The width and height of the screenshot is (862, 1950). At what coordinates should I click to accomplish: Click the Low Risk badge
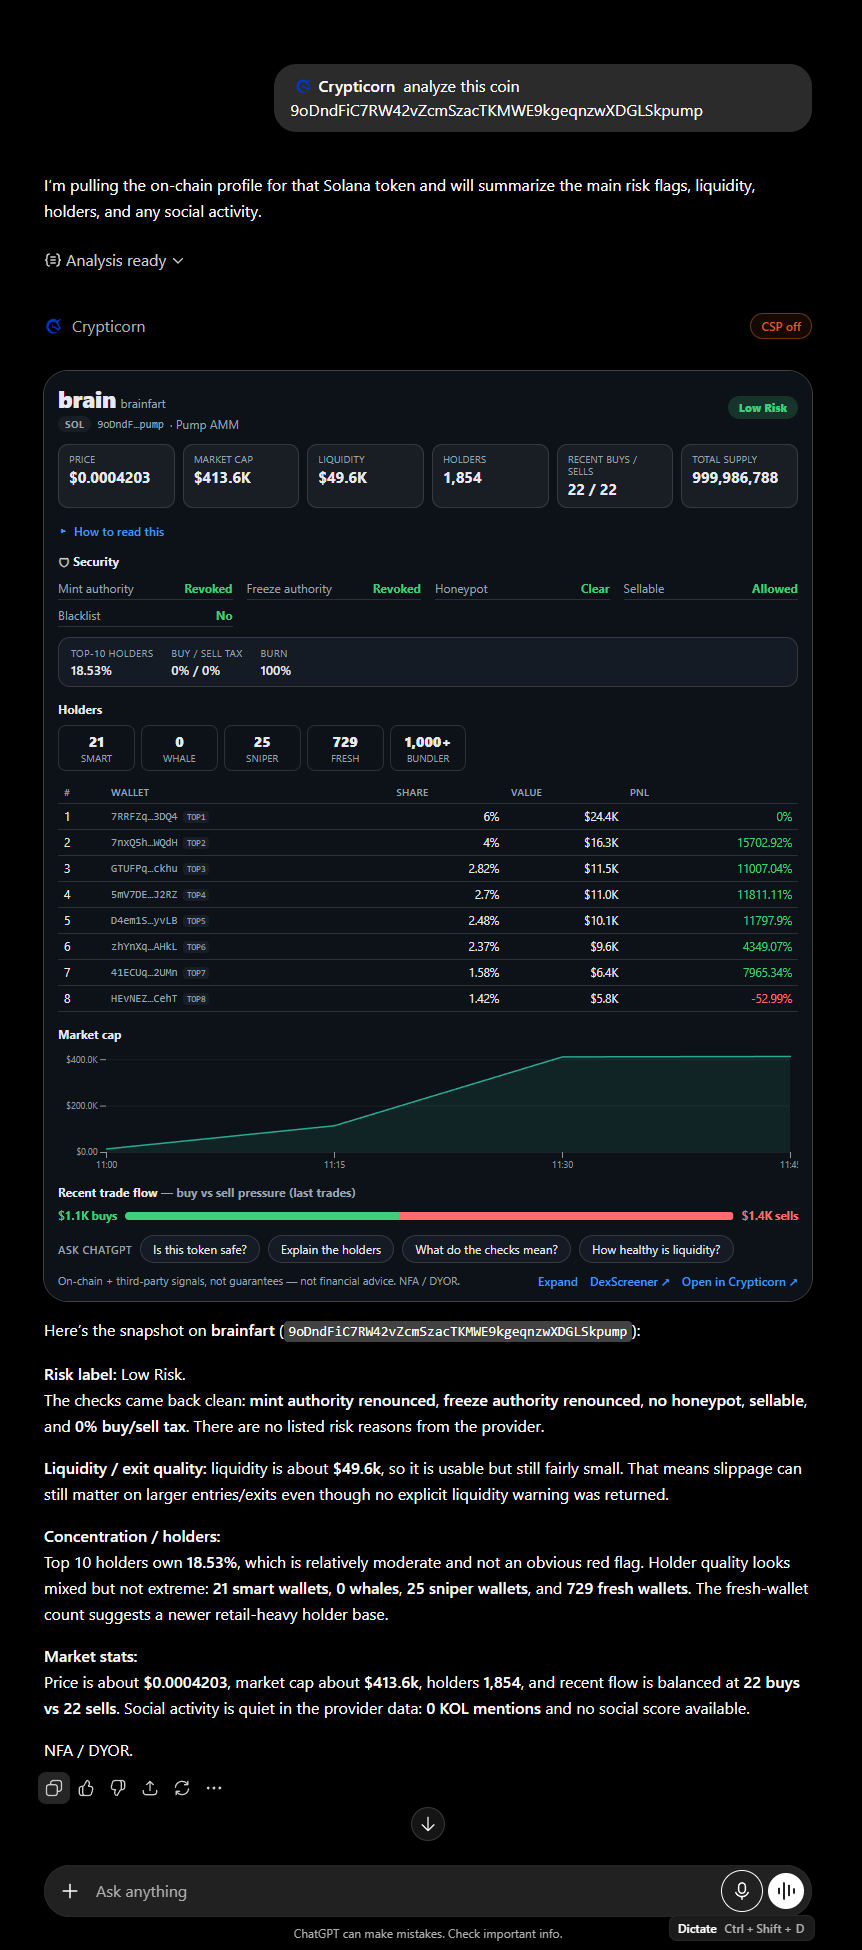pos(763,408)
